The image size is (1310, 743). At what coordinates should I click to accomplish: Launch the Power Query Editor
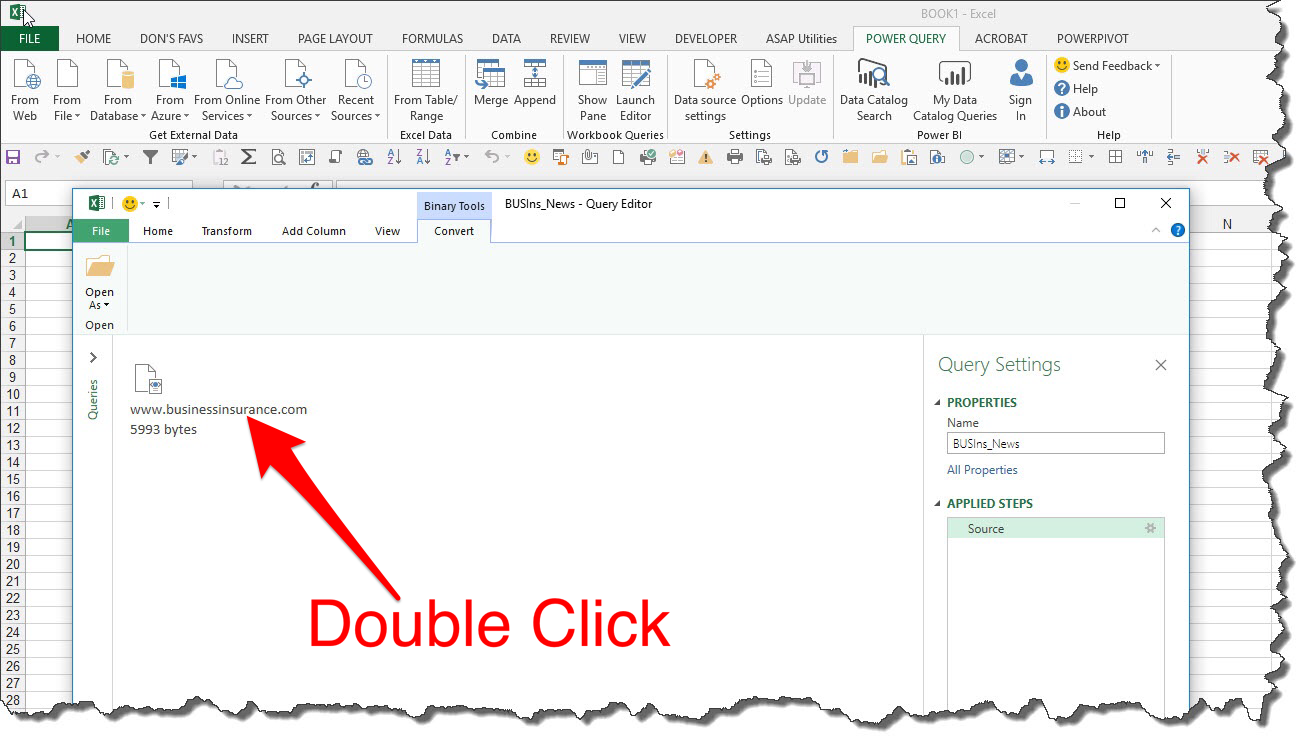pyautogui.click(x=636, y=88)
